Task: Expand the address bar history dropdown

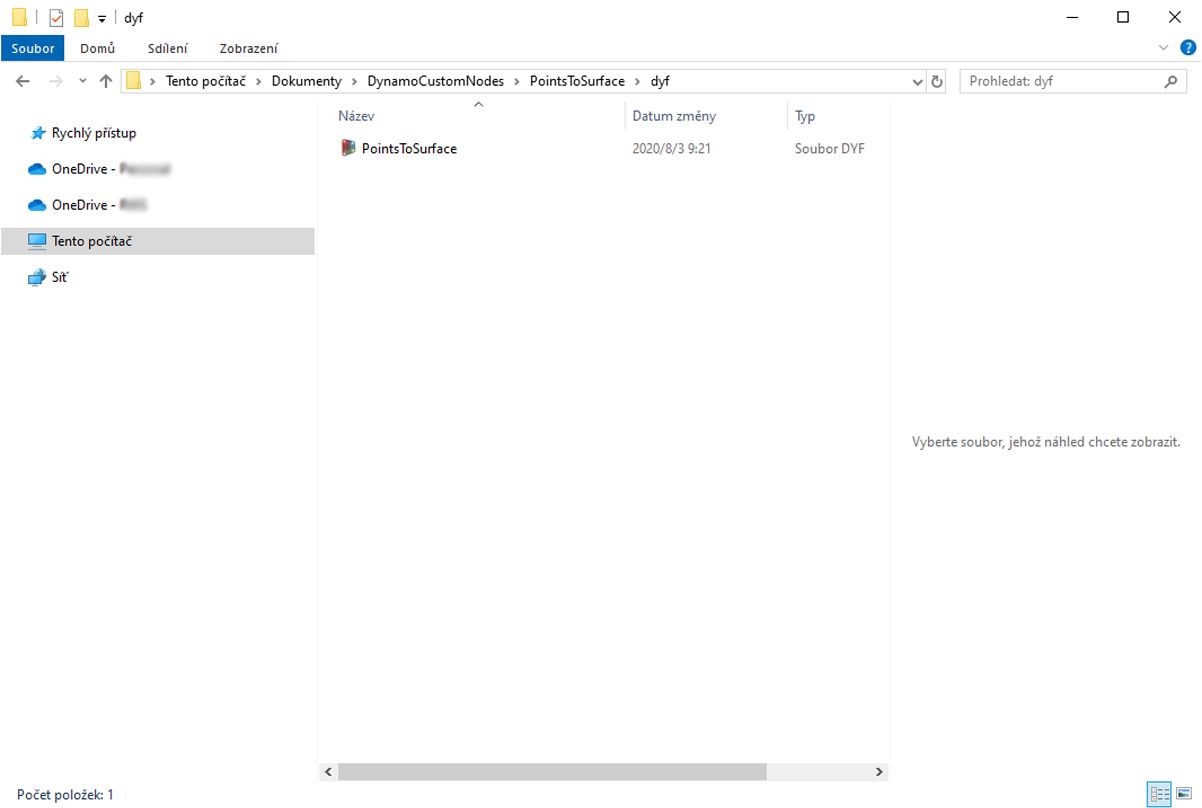Action: point(918,82)
